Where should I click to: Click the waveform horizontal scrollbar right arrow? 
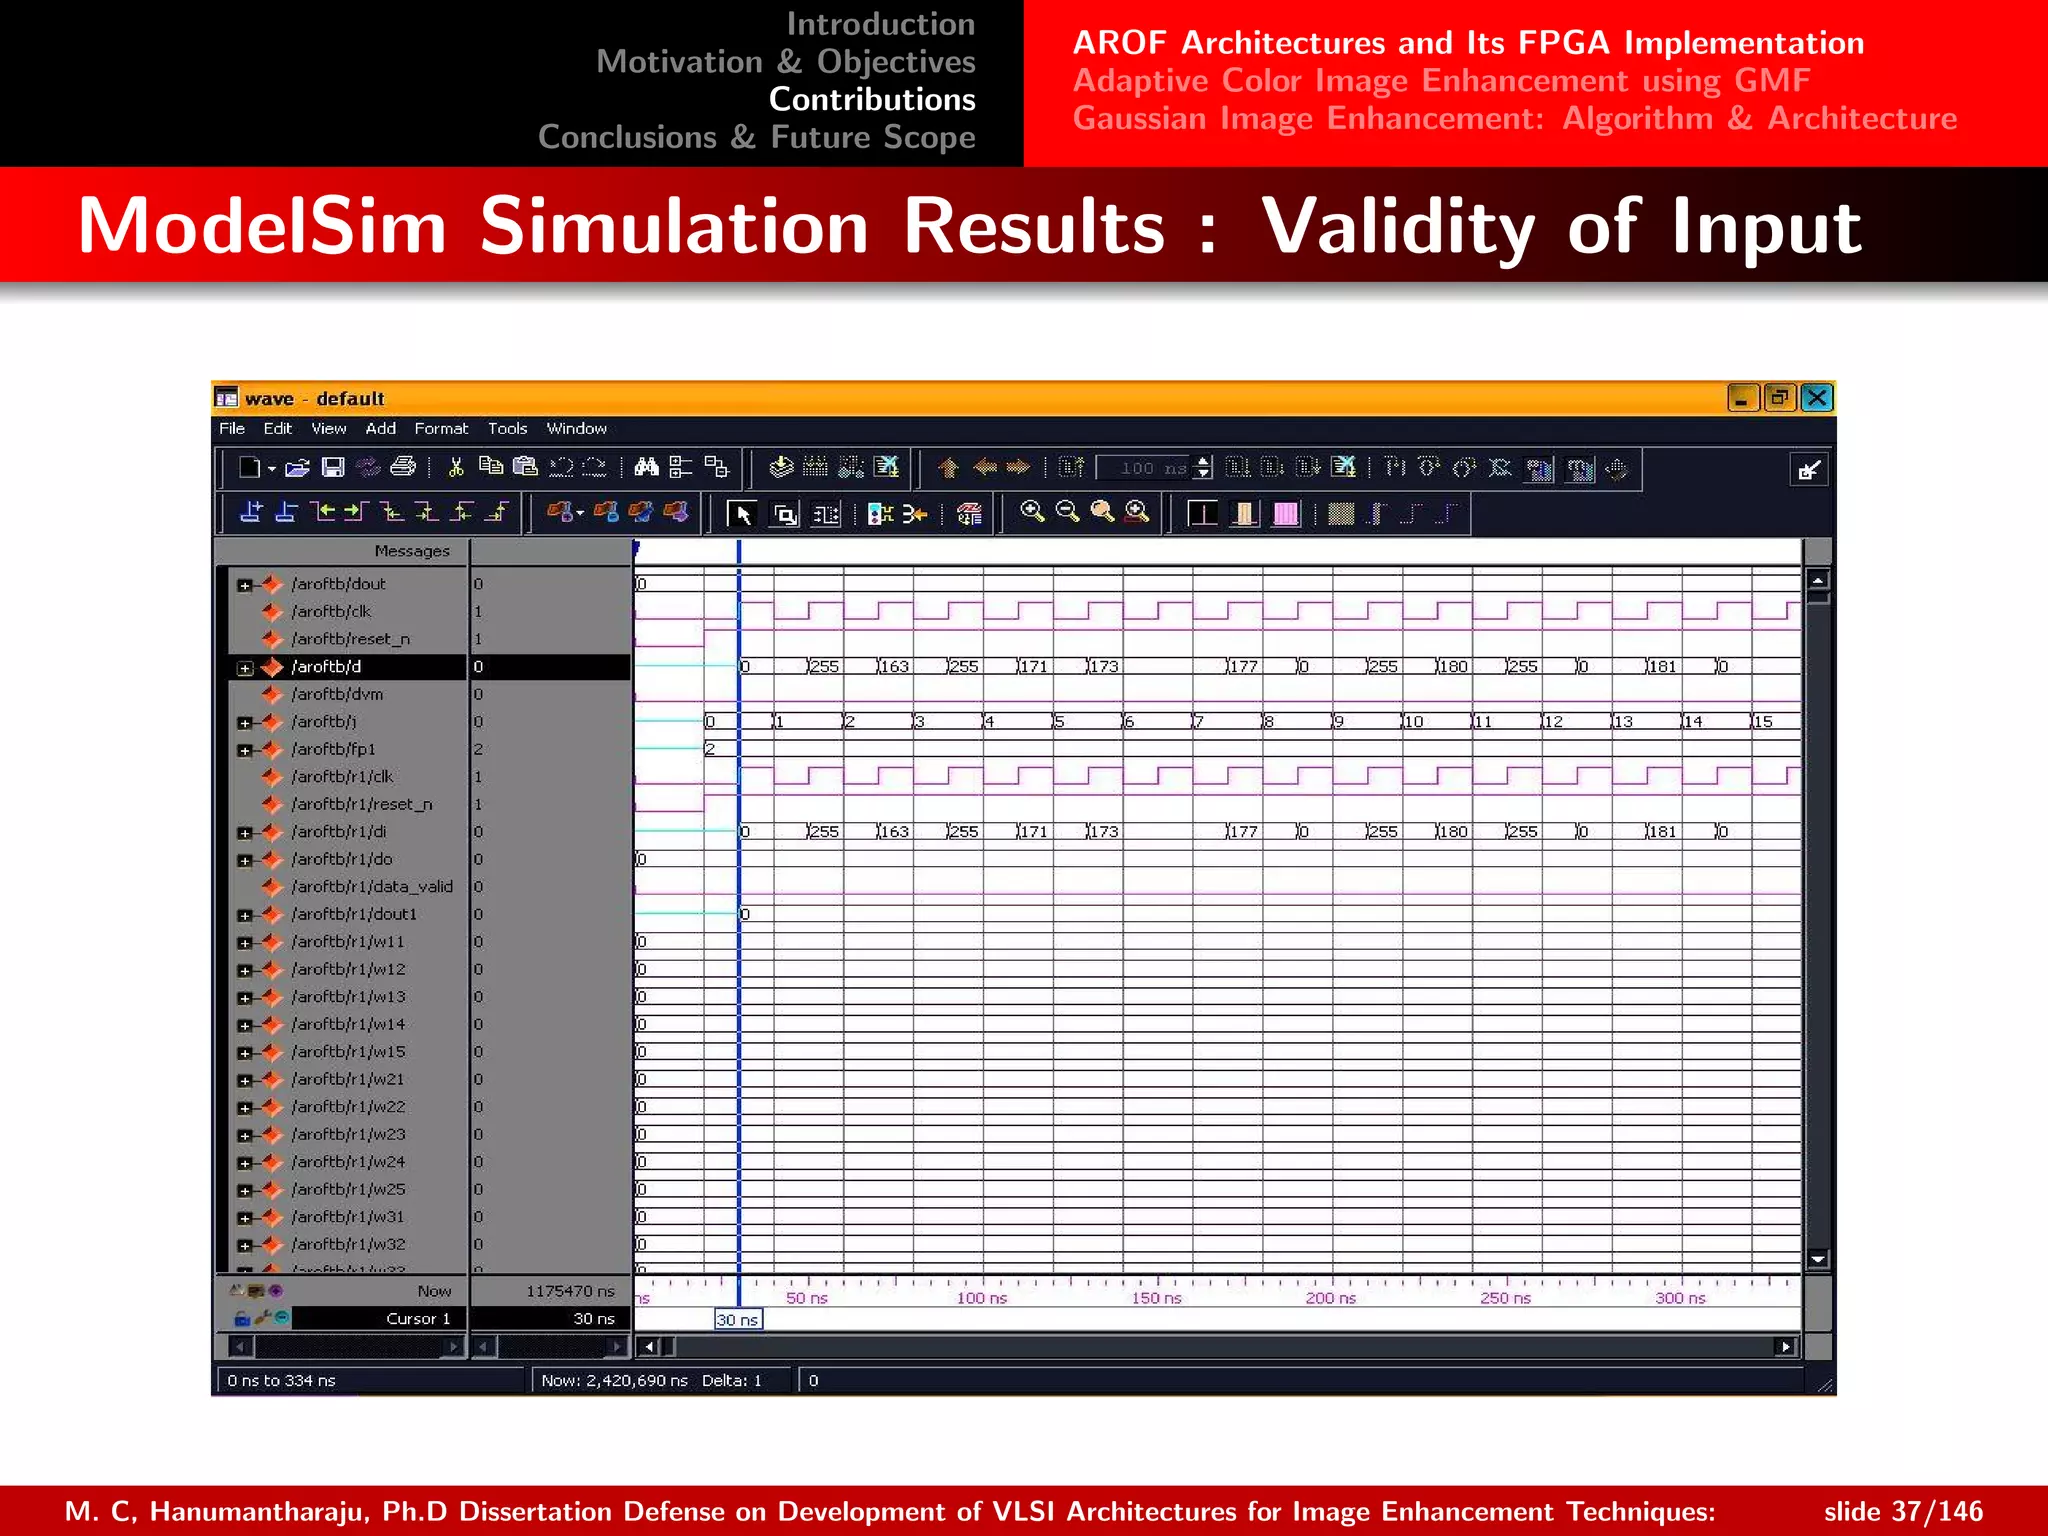(1785, 1347)
